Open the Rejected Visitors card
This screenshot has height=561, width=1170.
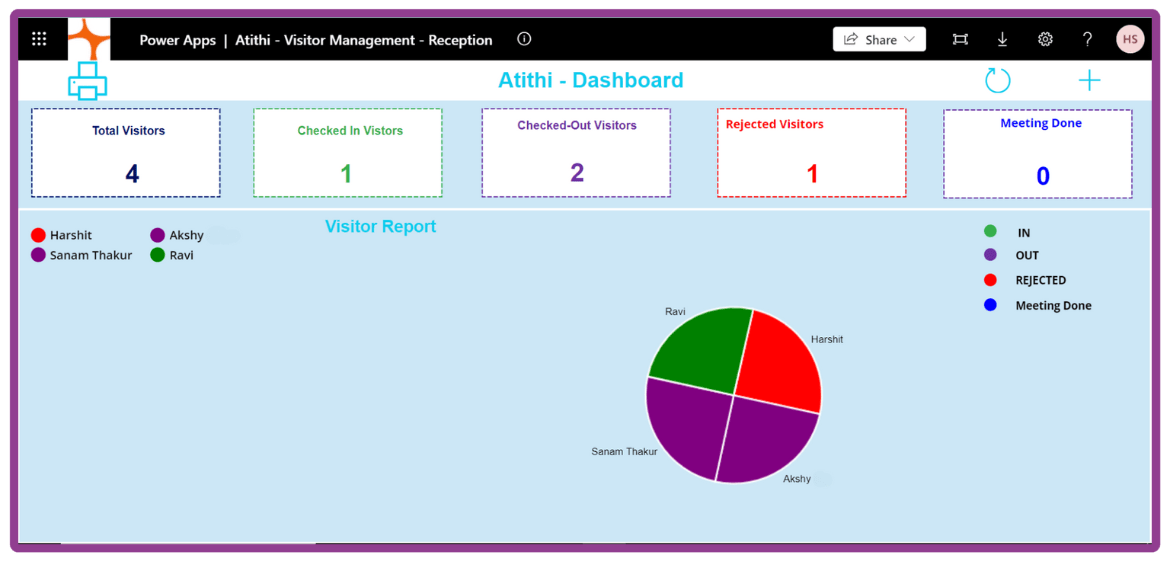(811, 153)
